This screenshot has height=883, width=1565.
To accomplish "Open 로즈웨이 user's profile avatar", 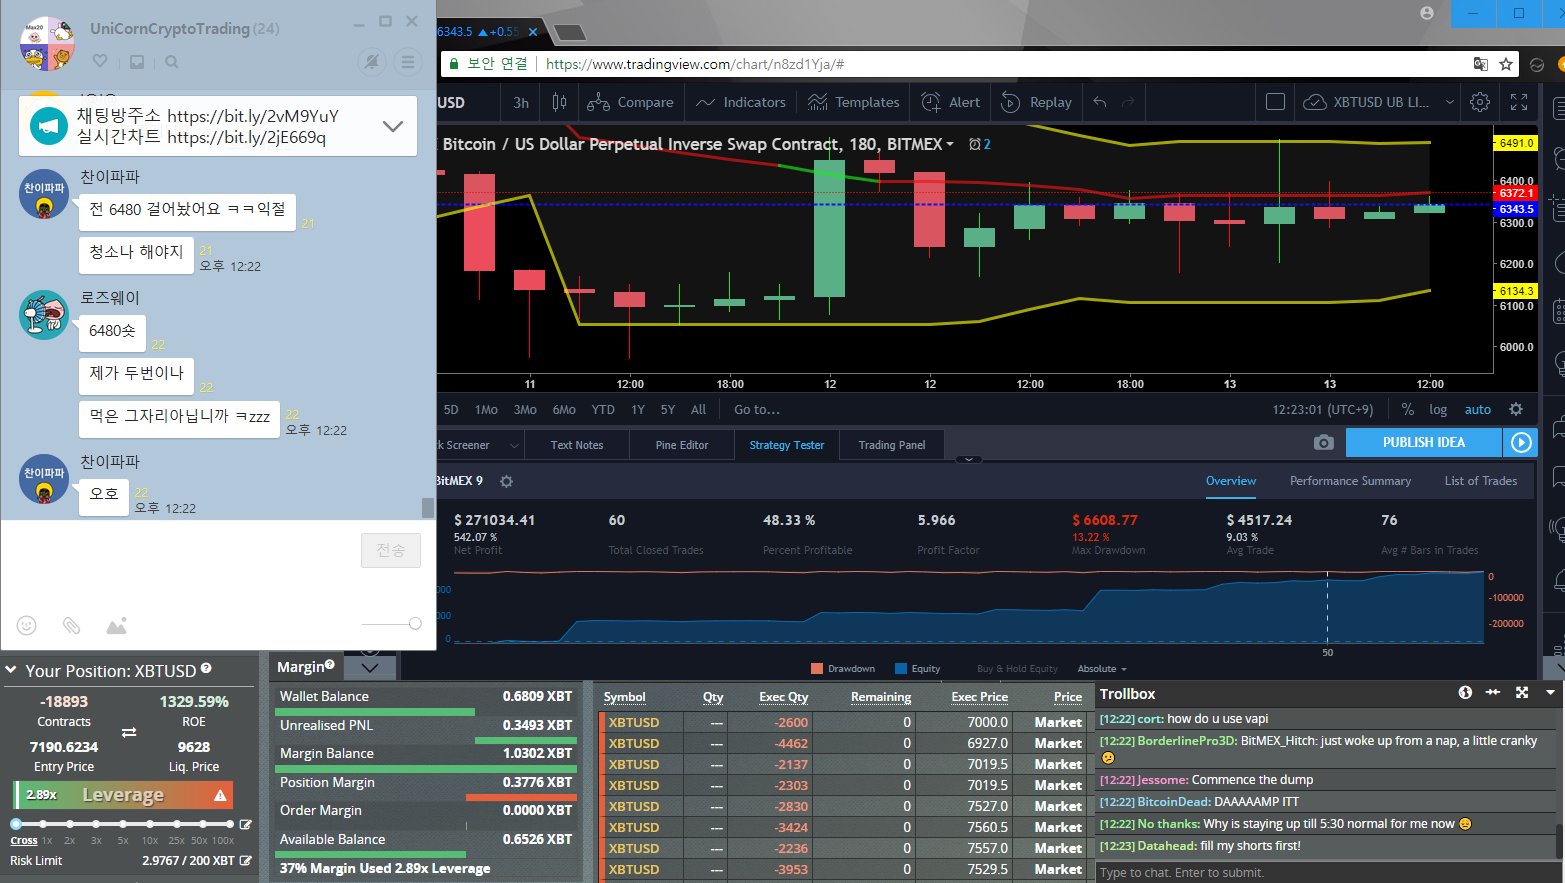I will tap(44, 314).
